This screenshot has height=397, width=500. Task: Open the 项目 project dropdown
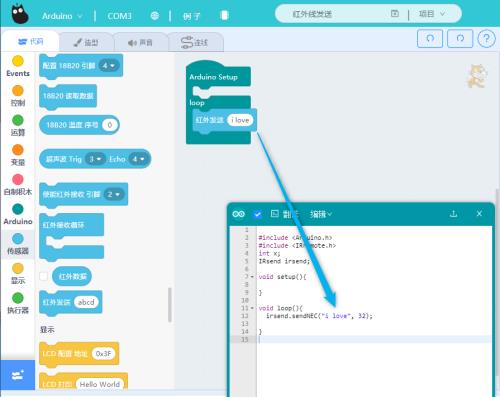[432, 14]
